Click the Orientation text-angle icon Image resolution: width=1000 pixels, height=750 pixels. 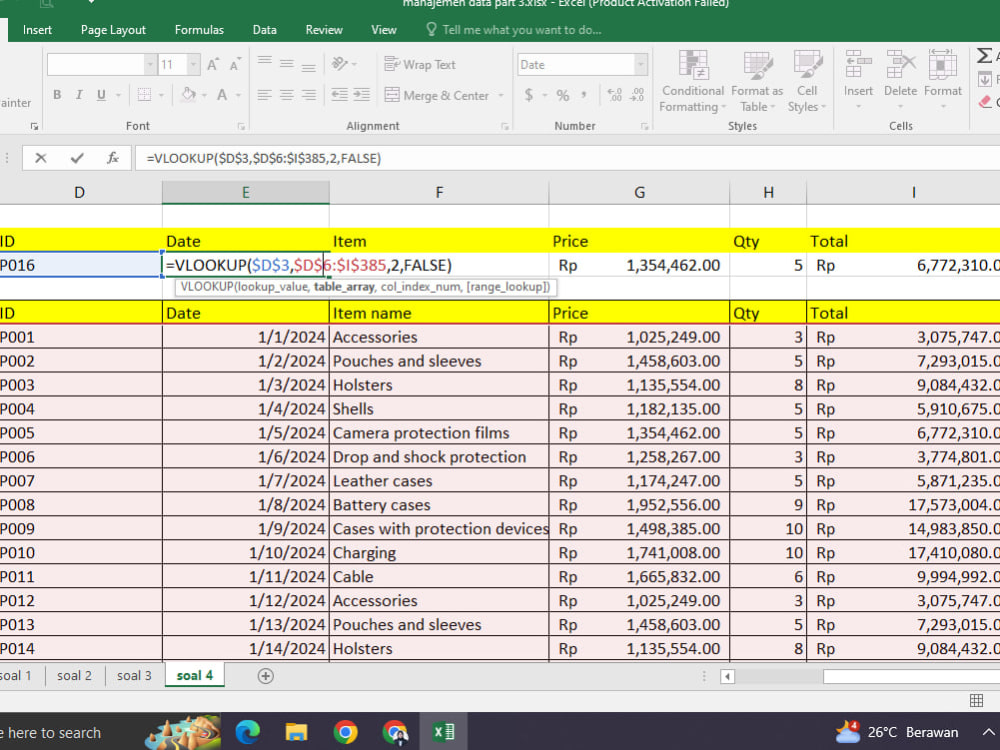click(340, 63)
